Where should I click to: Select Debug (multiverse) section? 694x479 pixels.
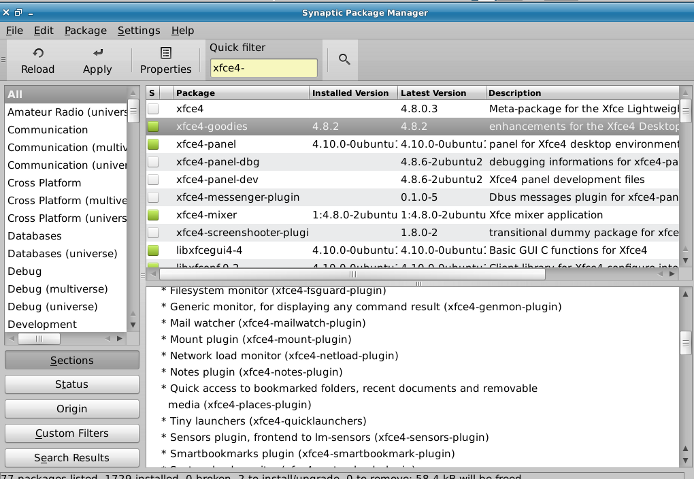[66, 289]
